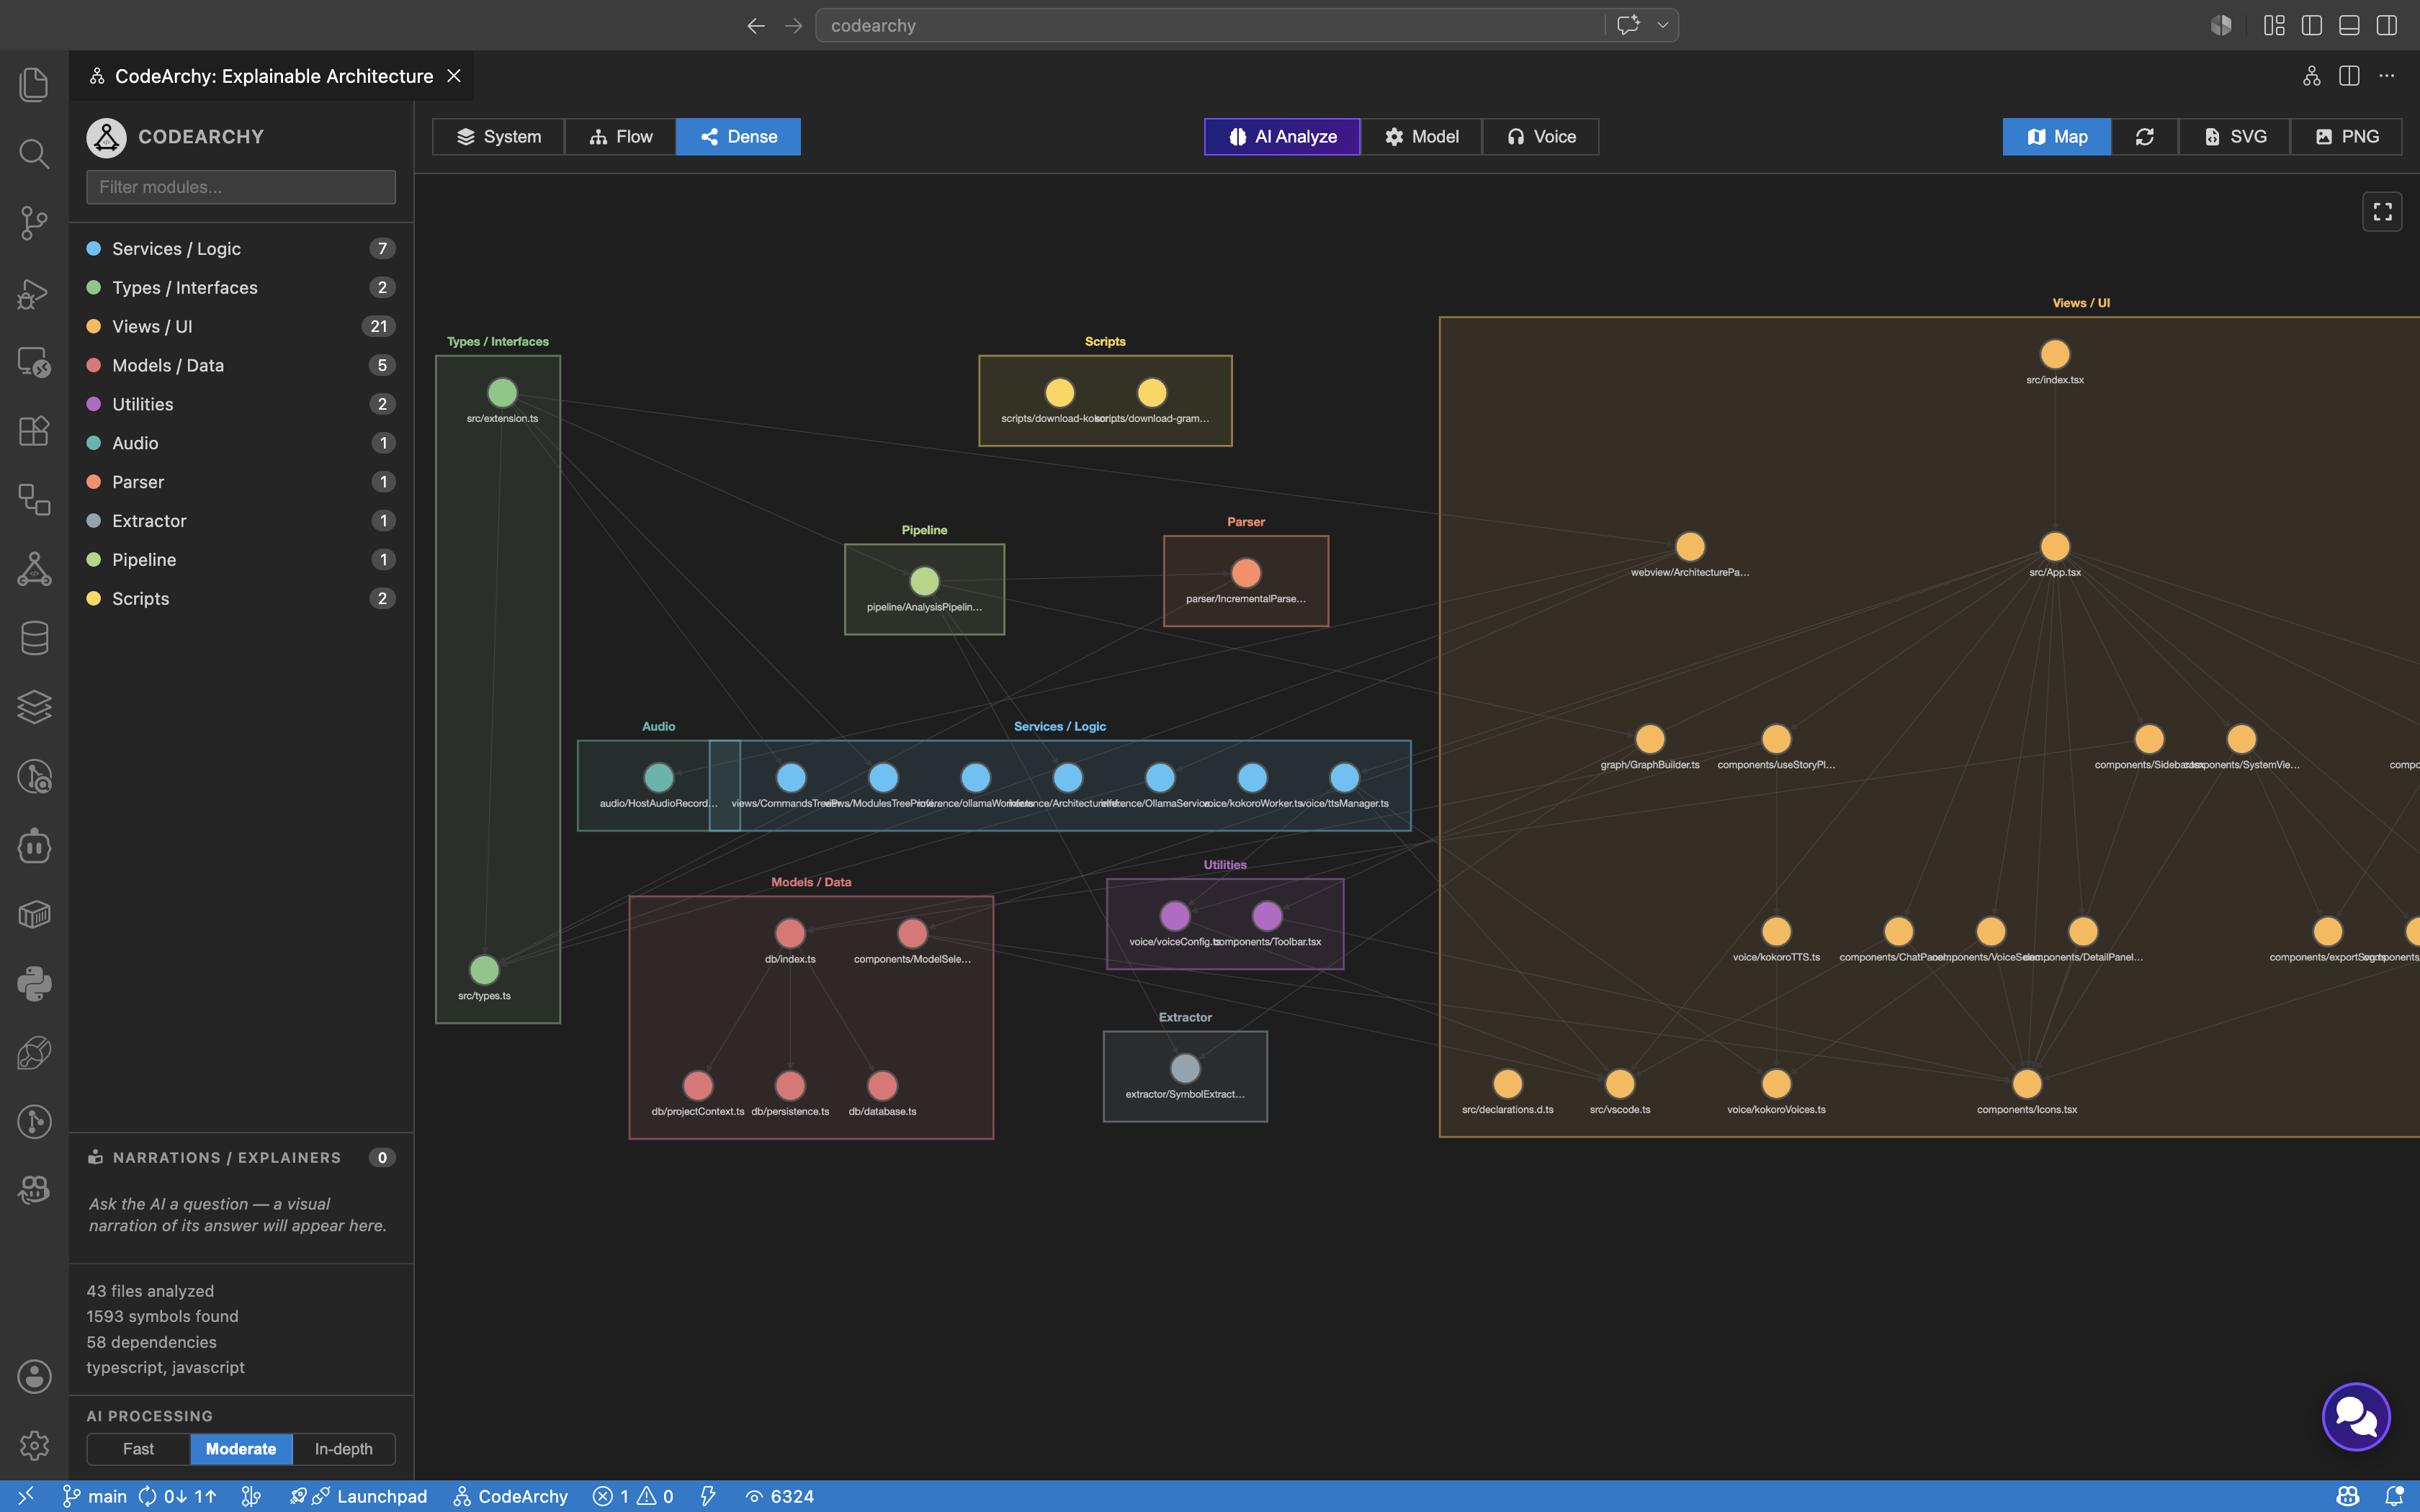Open Run and Debug icon
Screen dimensions: 2420x1512
(x=34, y=292)
